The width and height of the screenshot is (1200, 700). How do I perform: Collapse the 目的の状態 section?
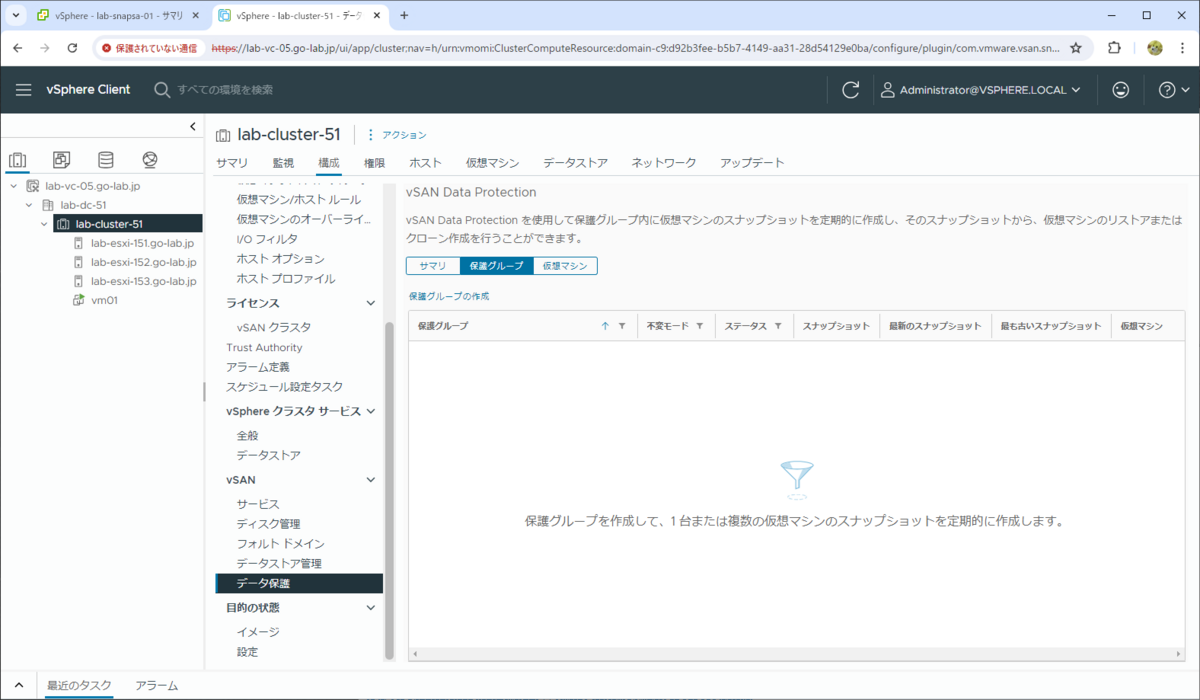(x=371, y=607)
